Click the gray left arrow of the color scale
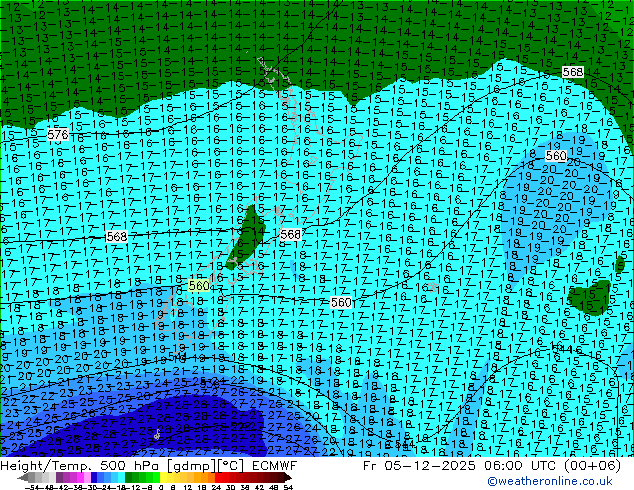The width and height of the screenshot is (634, 490). pos(23,477)
